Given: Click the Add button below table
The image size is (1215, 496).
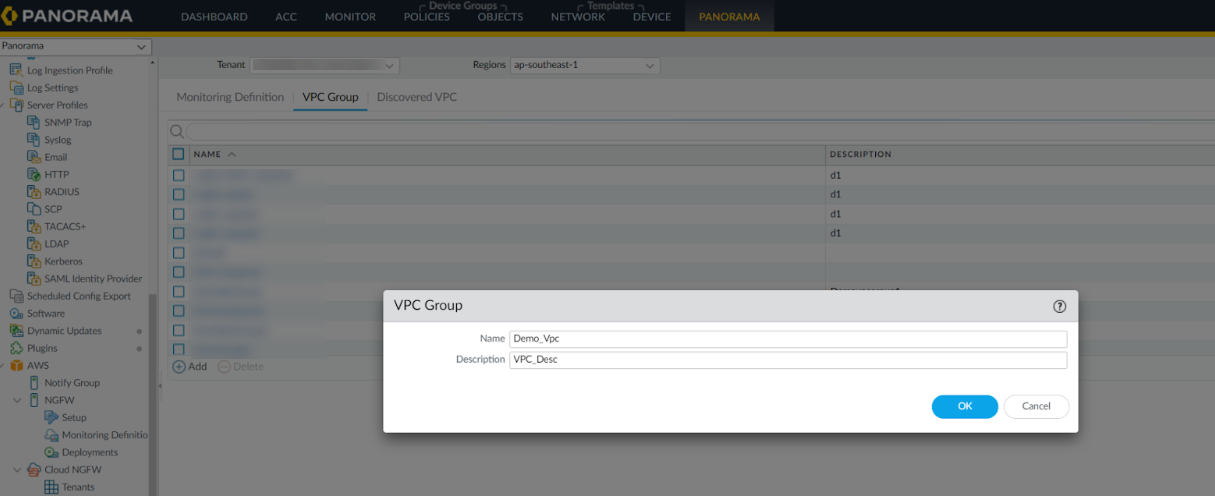Looking at the screenshot, I should click(190, 366).
